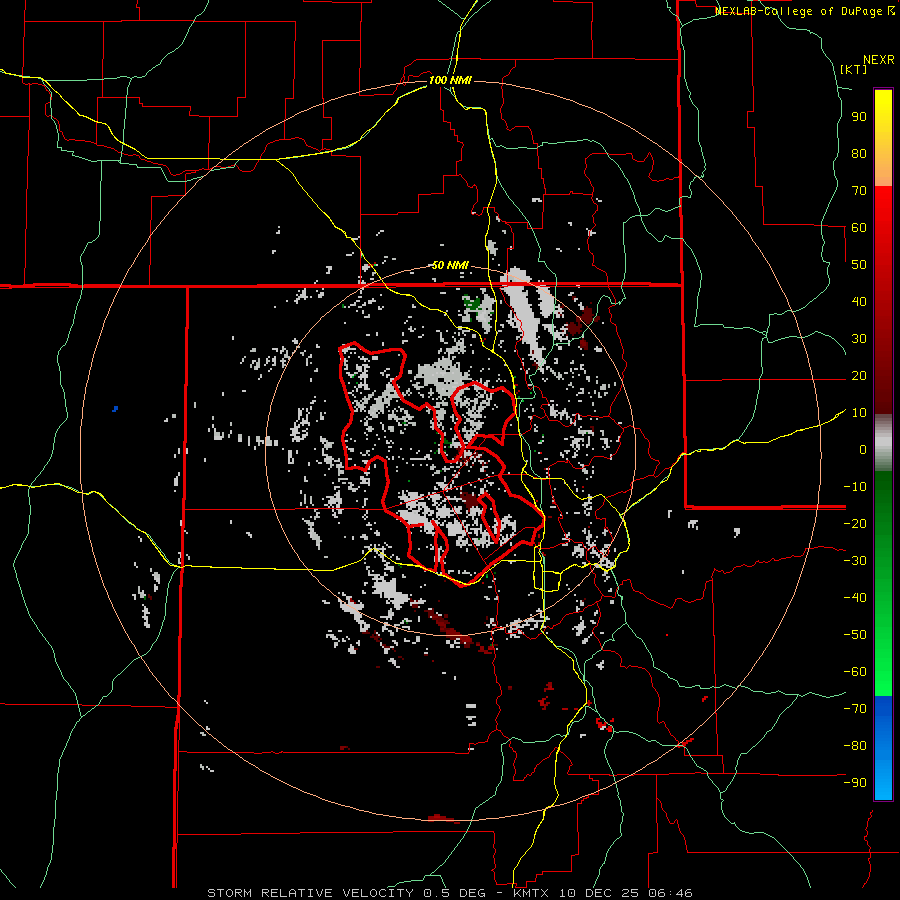Click the 100 NMI range ring label
Screen dimensions: 900x900
point(449,79)
